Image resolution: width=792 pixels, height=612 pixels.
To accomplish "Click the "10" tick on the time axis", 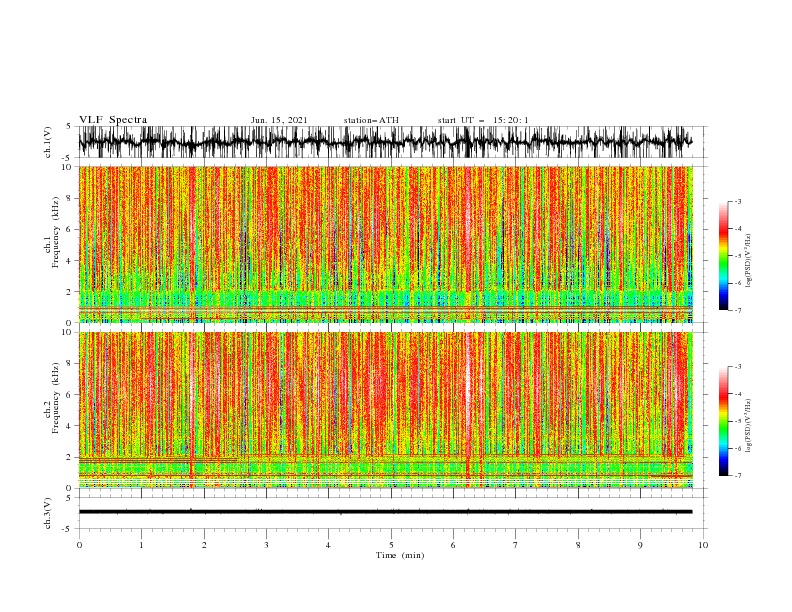I will tap(703, 545).
